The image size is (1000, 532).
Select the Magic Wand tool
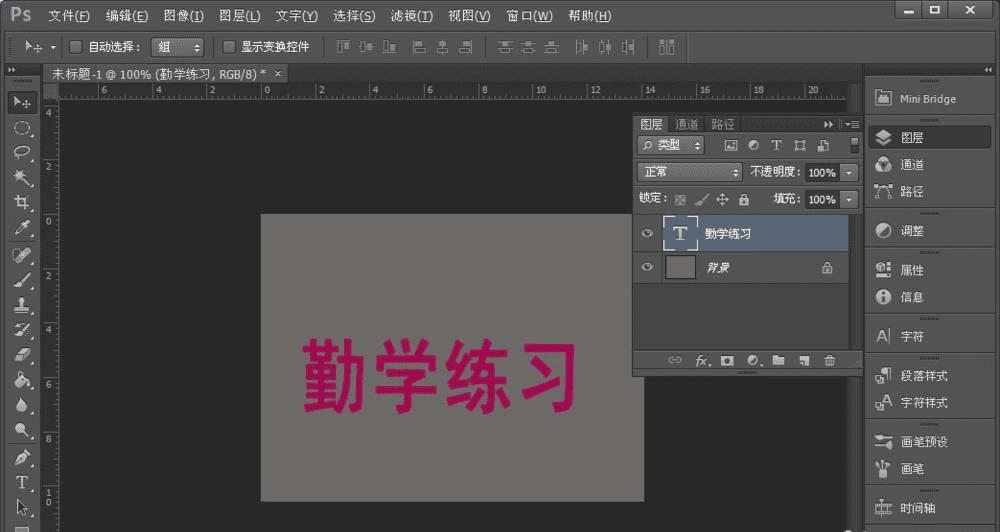coord(22,178)
